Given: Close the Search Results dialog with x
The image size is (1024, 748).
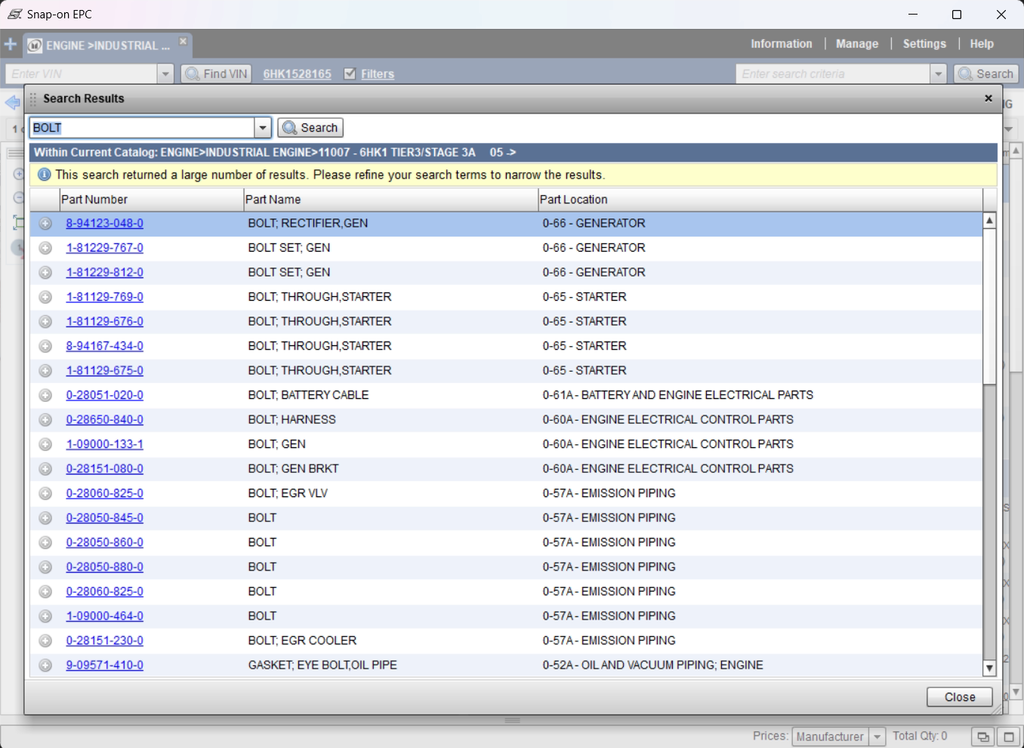Looking at the screenshot, I should coord(988,98).
